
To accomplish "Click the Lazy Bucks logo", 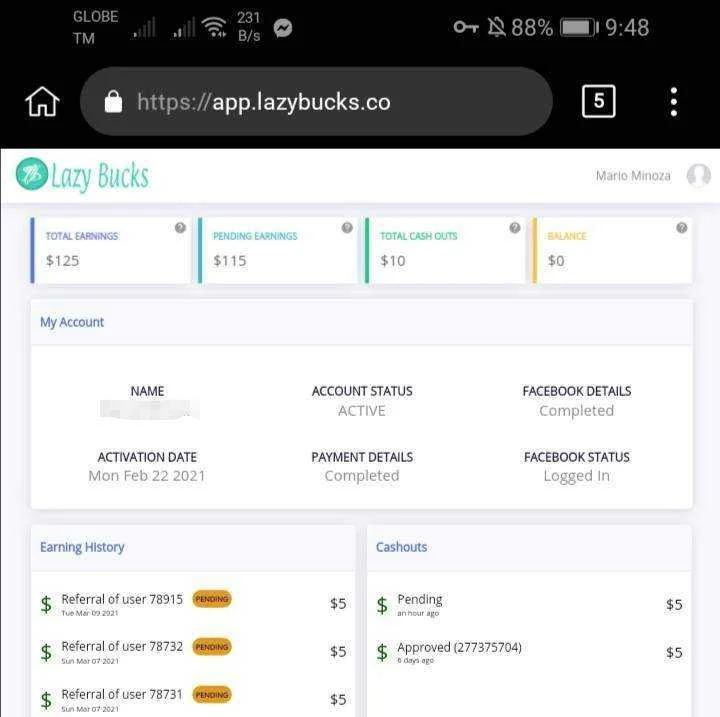I will coord(83,175).
